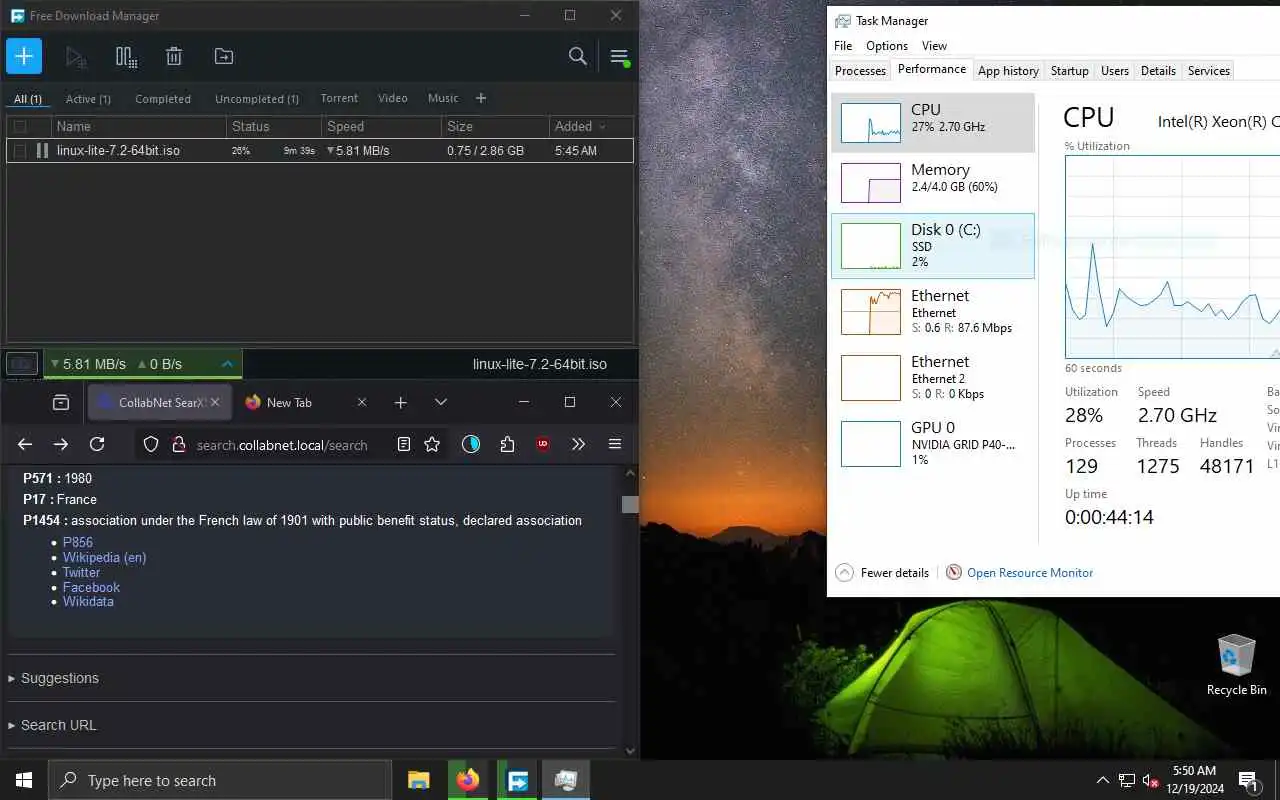The height and width of the screenshot is (800, 1280).
Task: Select Ethernet 87.6 Mbps graph in Task Manager
Action: click(933, 311)
